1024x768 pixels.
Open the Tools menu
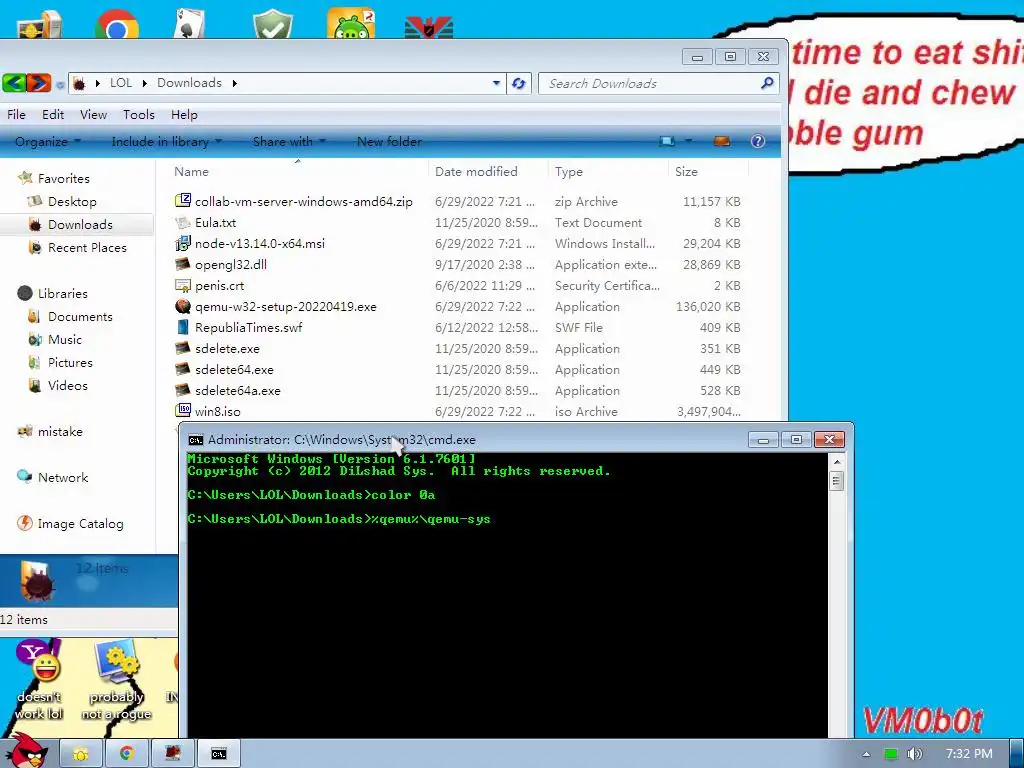point(138,114)
